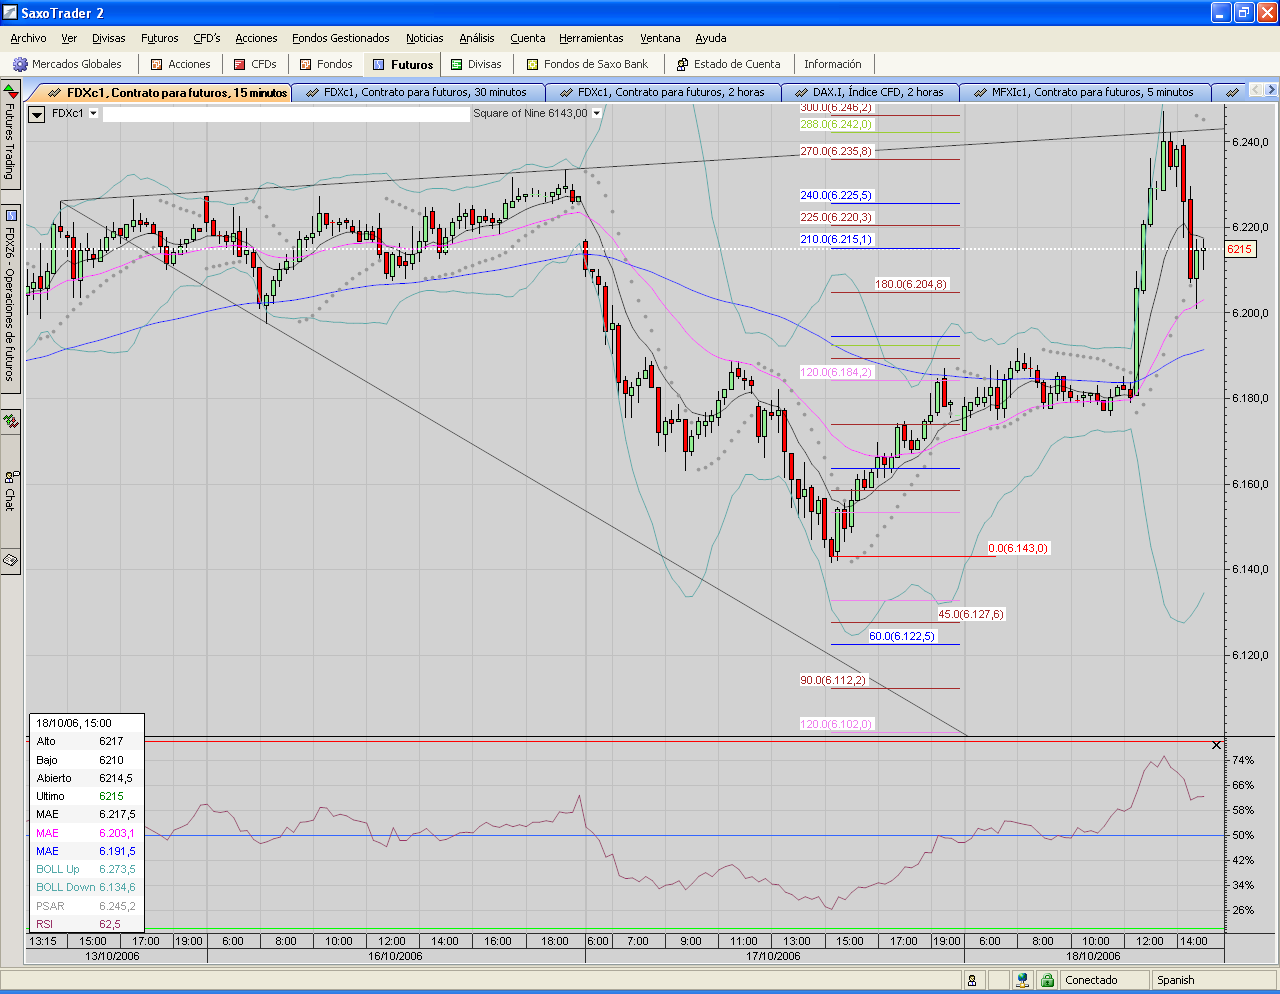Open the Archivo menu

(28, 38)
